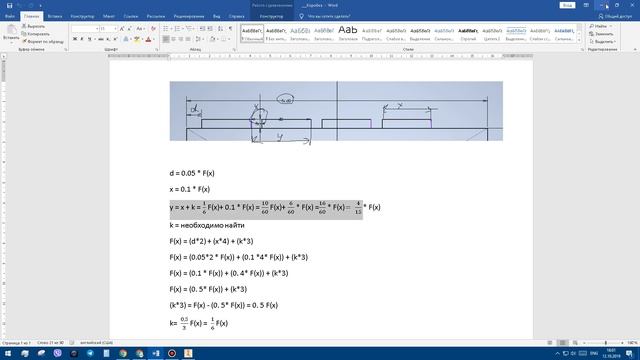The height and width of the screenshot is (360, 640).
Task: Open Chrome from the taskbar
Action: click(x=123, y=353)
